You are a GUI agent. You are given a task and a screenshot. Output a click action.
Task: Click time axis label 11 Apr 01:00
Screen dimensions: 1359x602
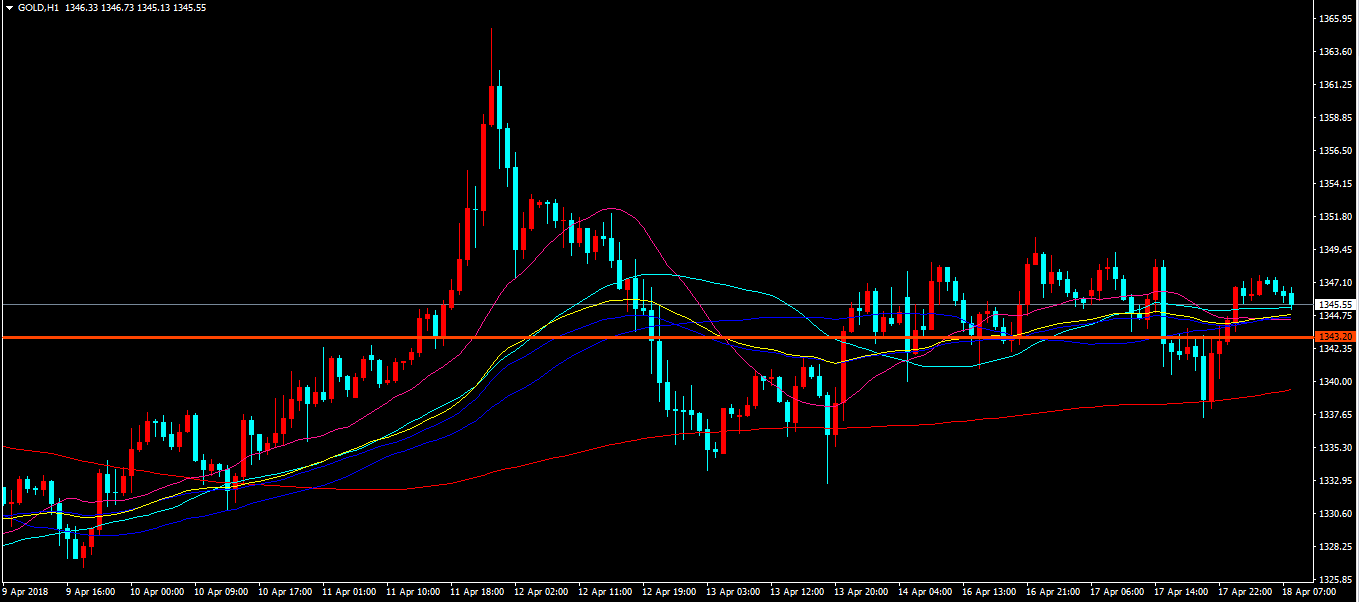click(347, 592)
